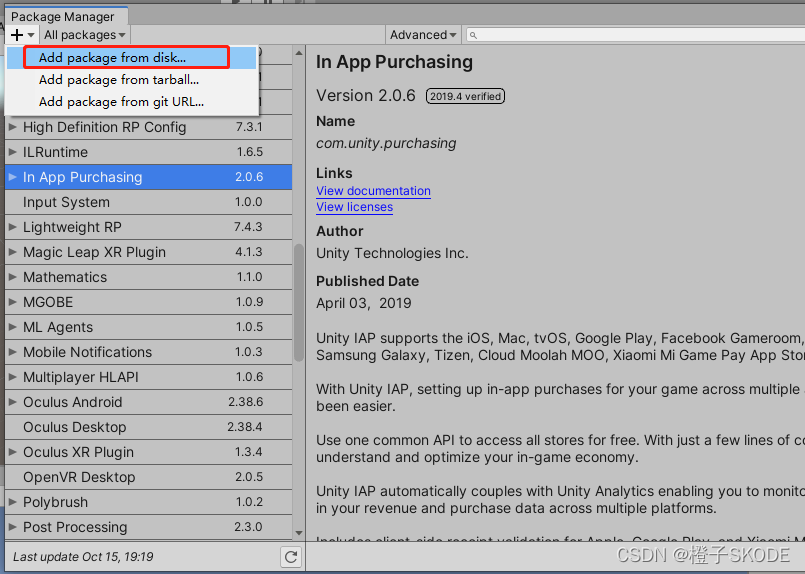Expand ILRuntime package arrow
This screenshot has width=805, height=574.
pyautogui.click(x=13, y=152)
